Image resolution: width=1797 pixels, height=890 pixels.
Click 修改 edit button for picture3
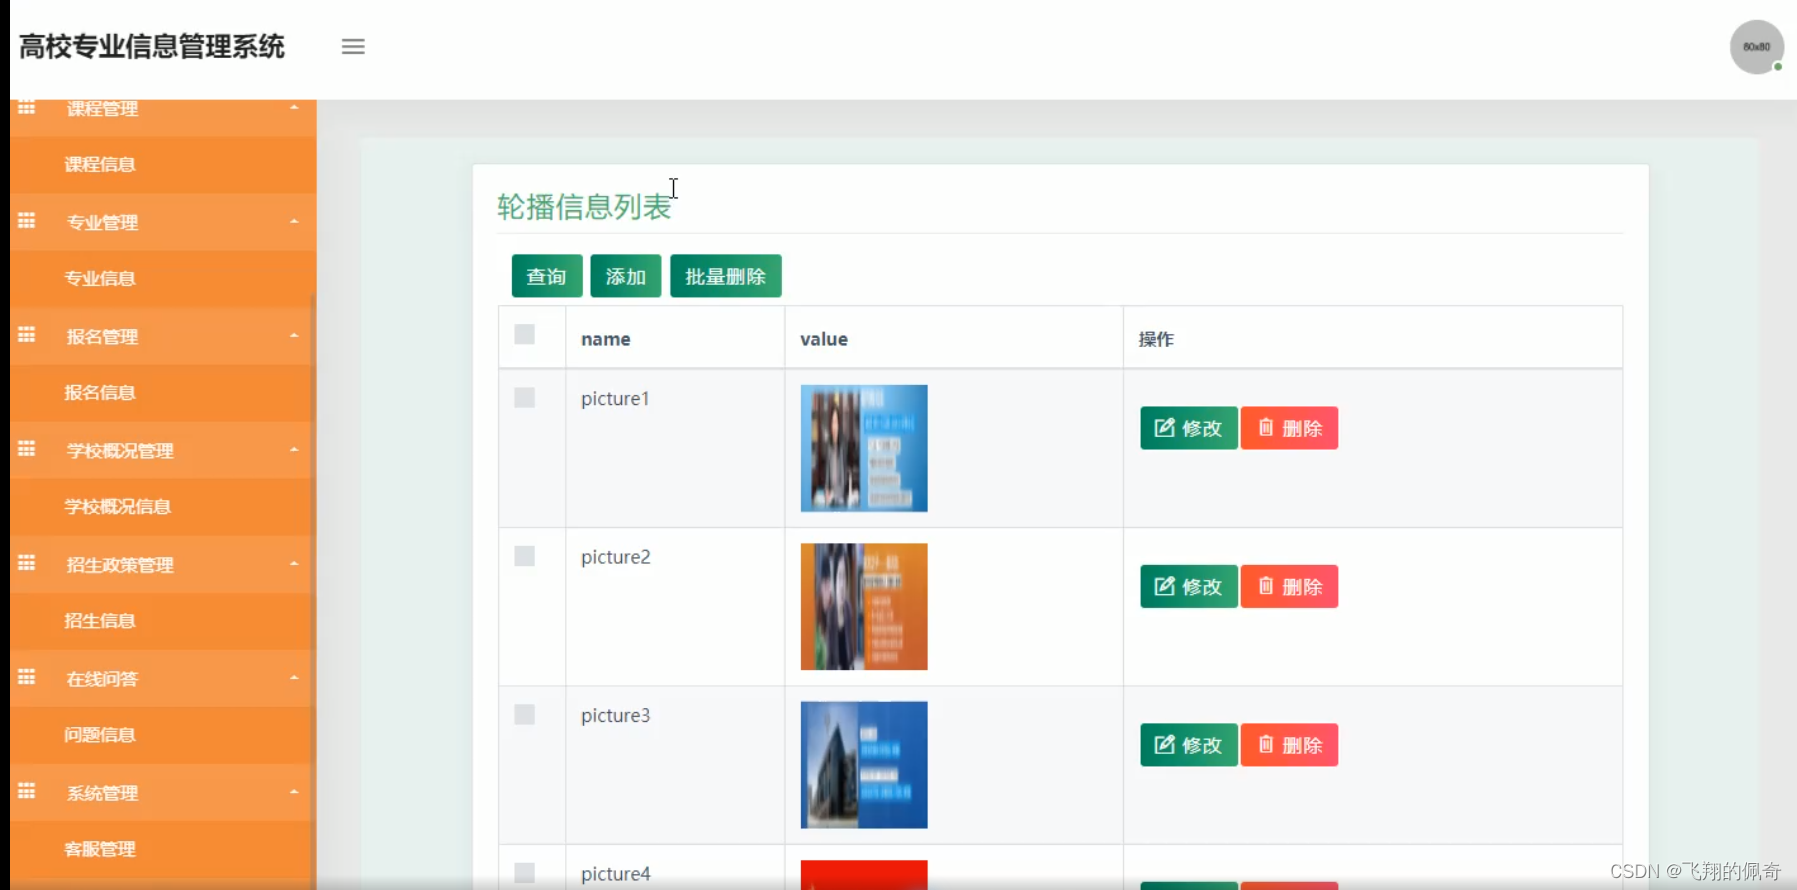tap(1189, 745)
